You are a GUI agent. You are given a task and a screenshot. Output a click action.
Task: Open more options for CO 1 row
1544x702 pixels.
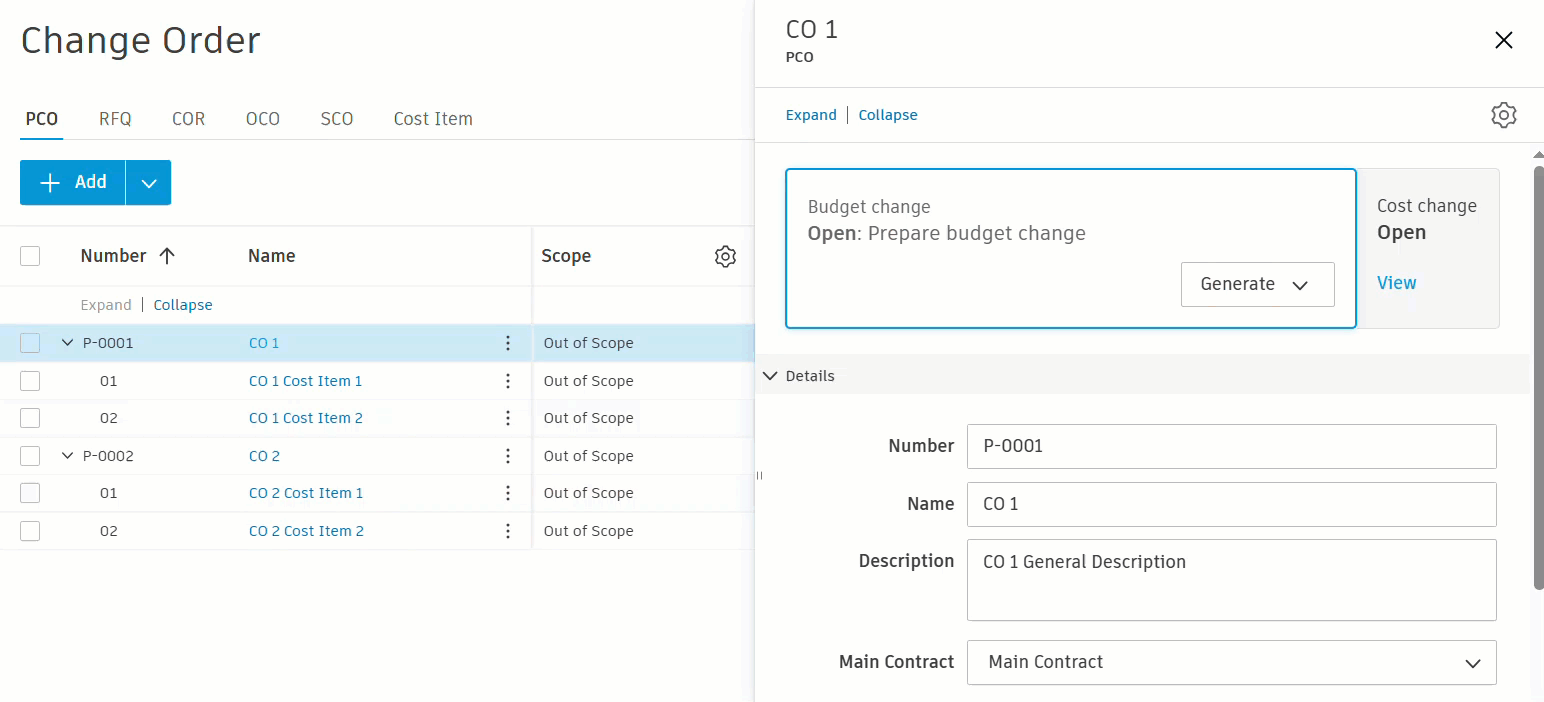[508, 343]
